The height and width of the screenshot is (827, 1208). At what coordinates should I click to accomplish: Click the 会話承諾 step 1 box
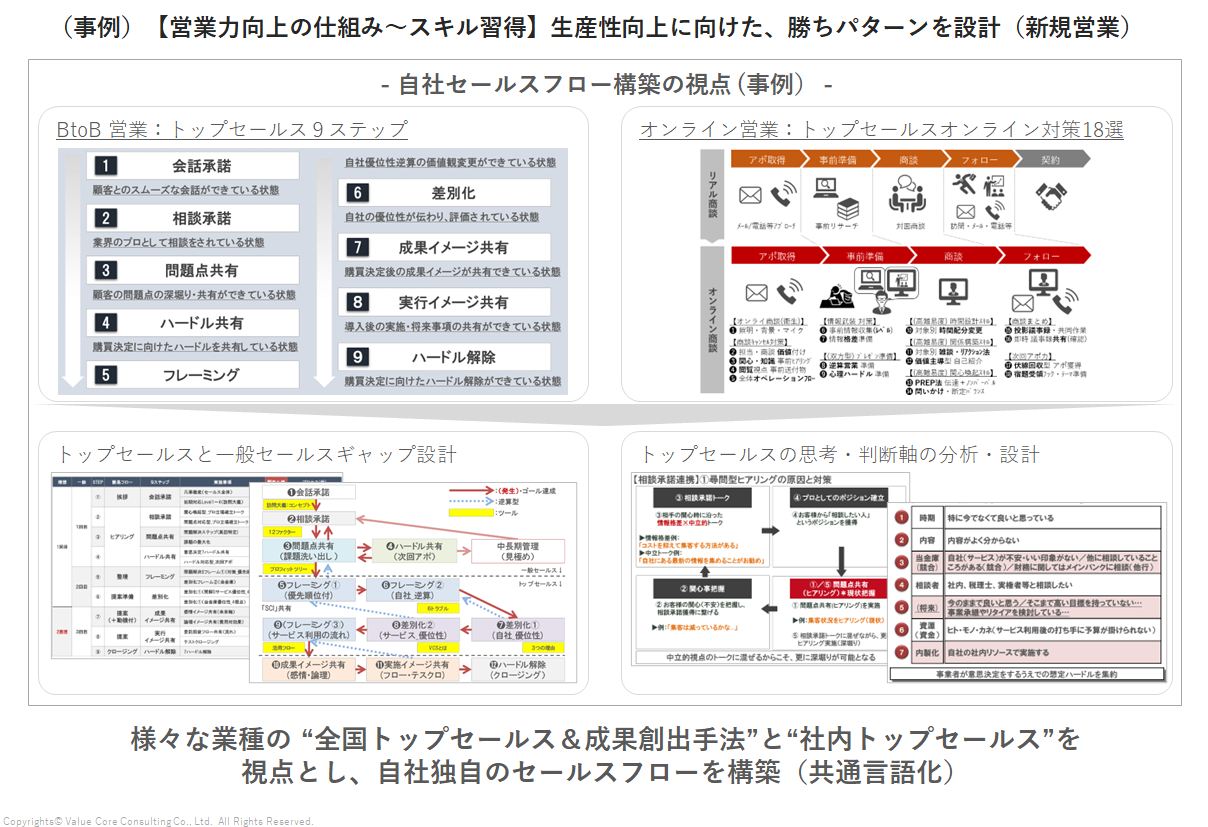tap(194, 166)
